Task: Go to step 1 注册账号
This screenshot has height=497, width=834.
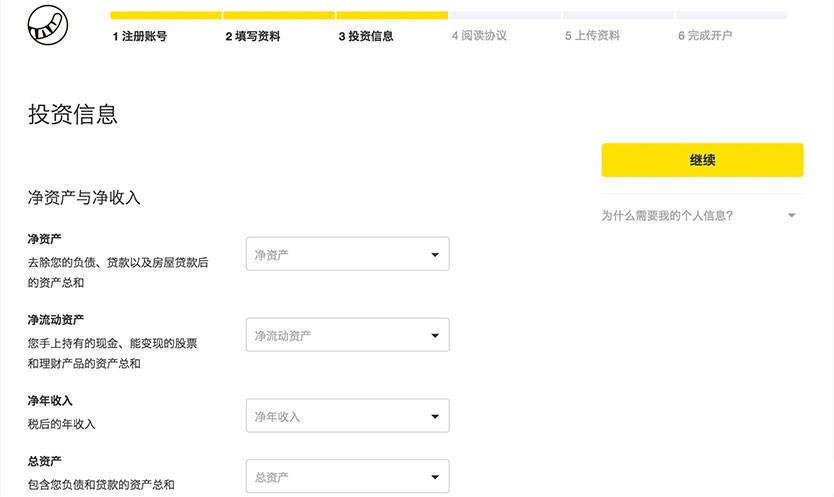Action: click(140, 36)
